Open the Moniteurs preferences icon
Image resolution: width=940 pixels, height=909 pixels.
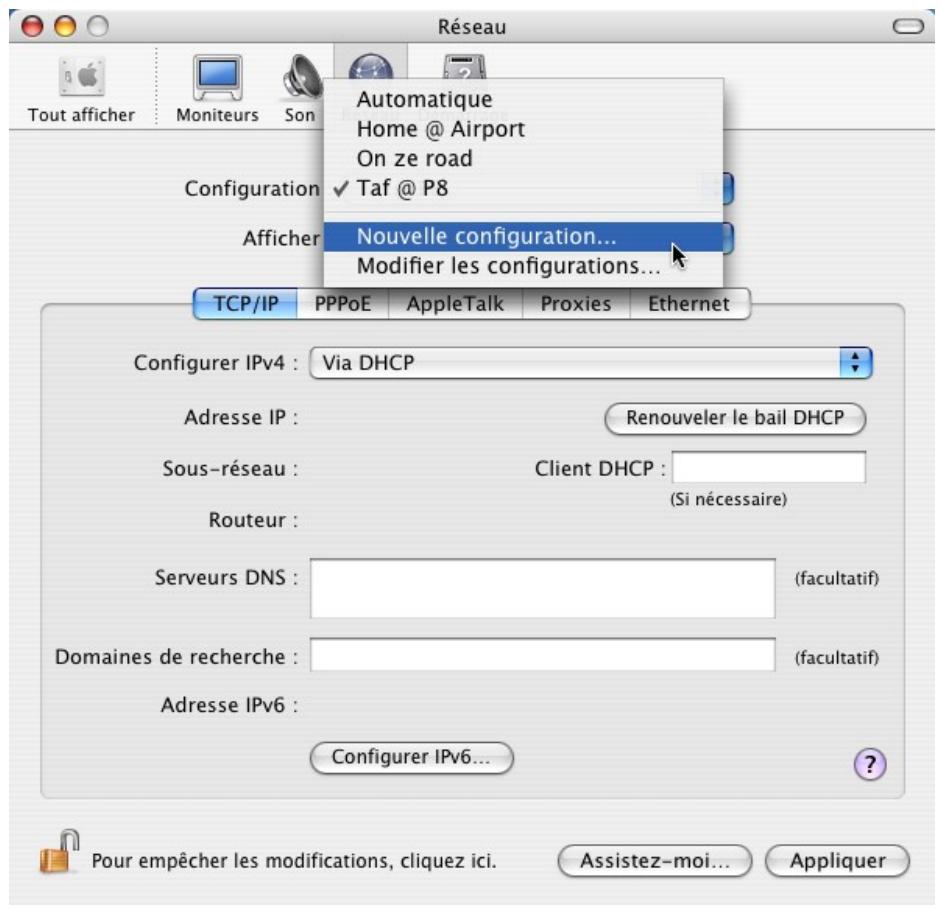pyautogui.click(x=217, y=77)
